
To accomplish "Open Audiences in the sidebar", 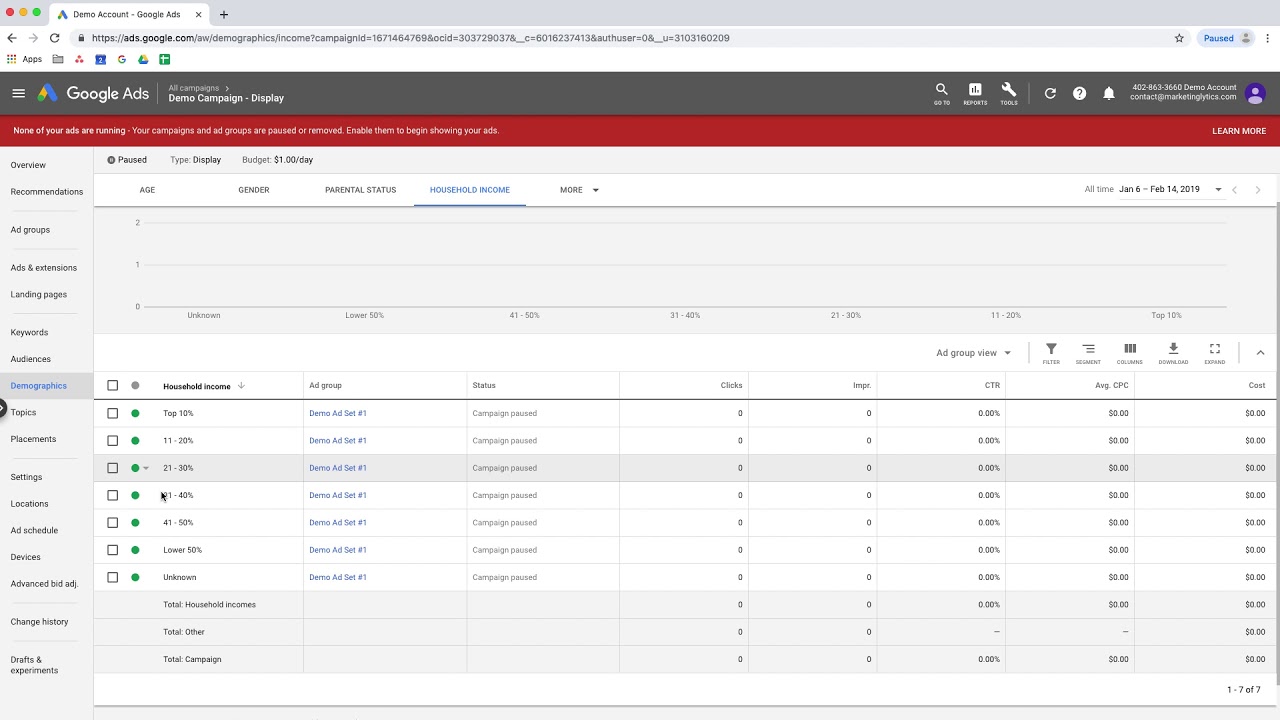I will [30, 359].
